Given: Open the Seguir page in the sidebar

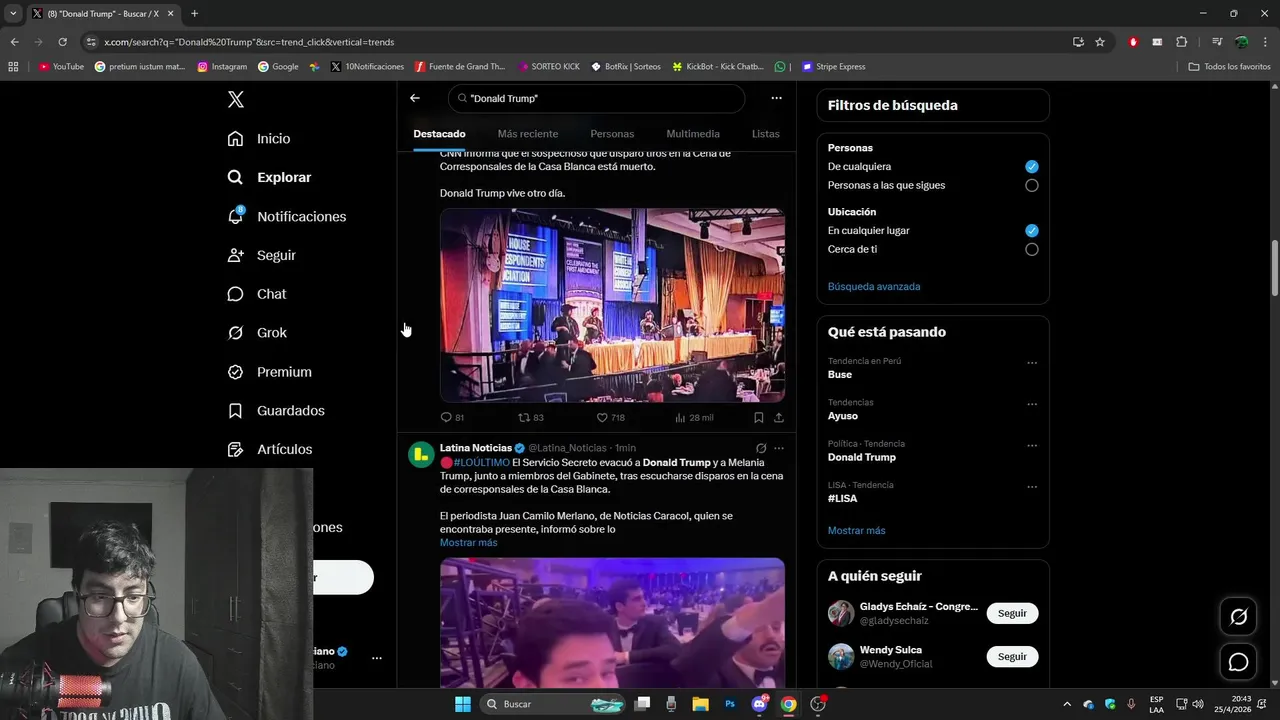Looking at the screenshot, I should tap(261, 255).
